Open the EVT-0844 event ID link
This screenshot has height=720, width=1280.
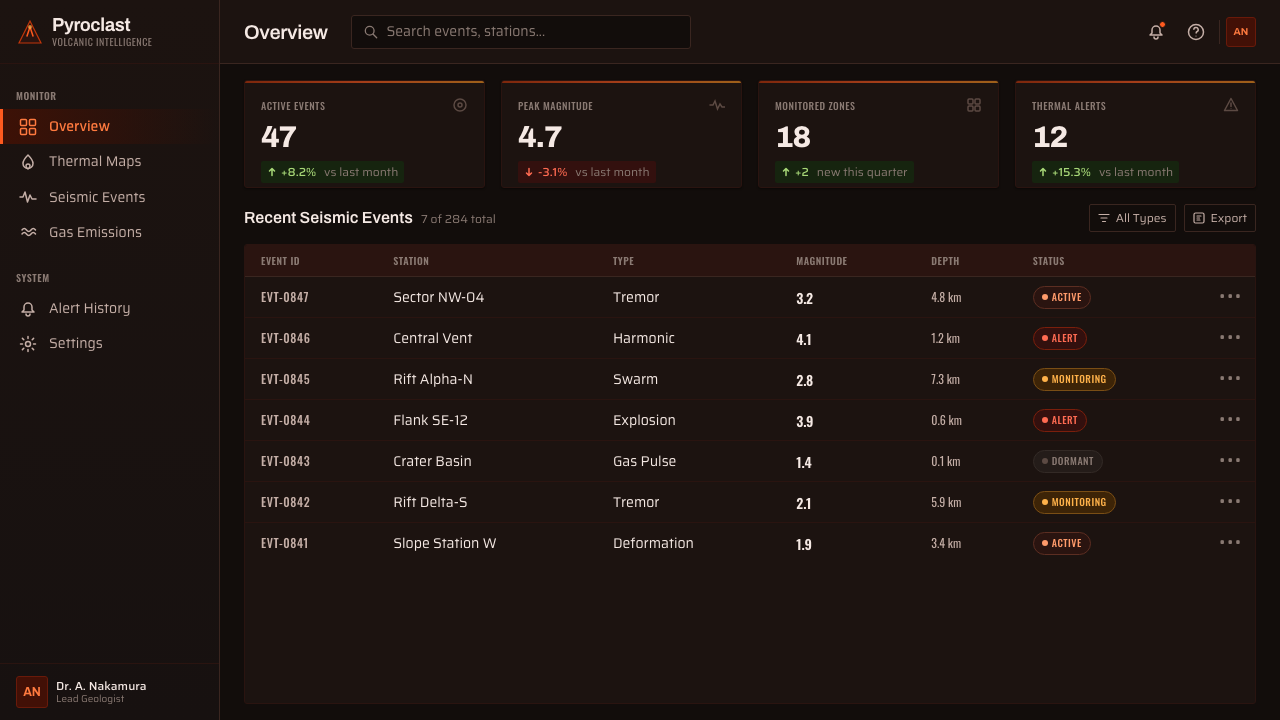(285, 421)
